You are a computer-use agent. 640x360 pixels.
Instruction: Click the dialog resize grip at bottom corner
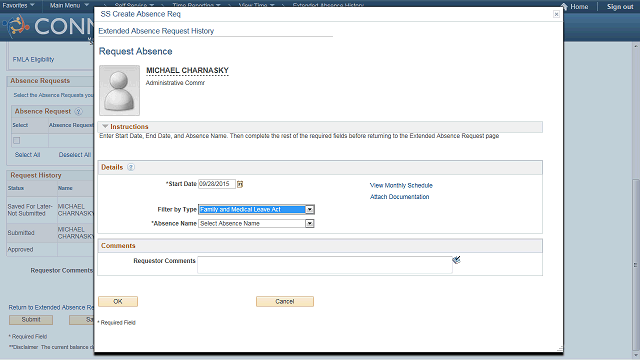click(560, 349)
